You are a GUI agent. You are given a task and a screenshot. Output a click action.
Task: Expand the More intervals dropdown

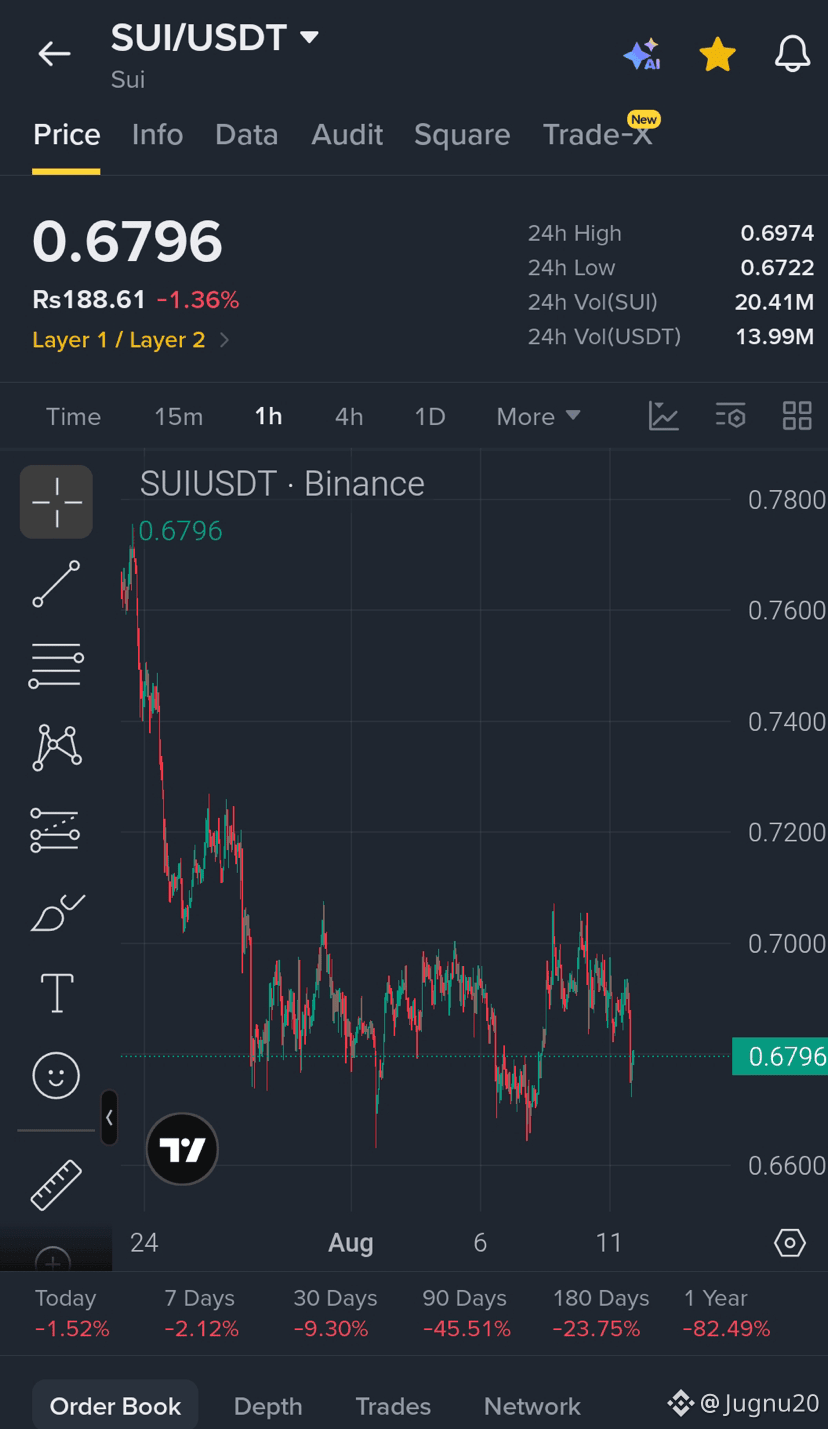pos(538,417)
